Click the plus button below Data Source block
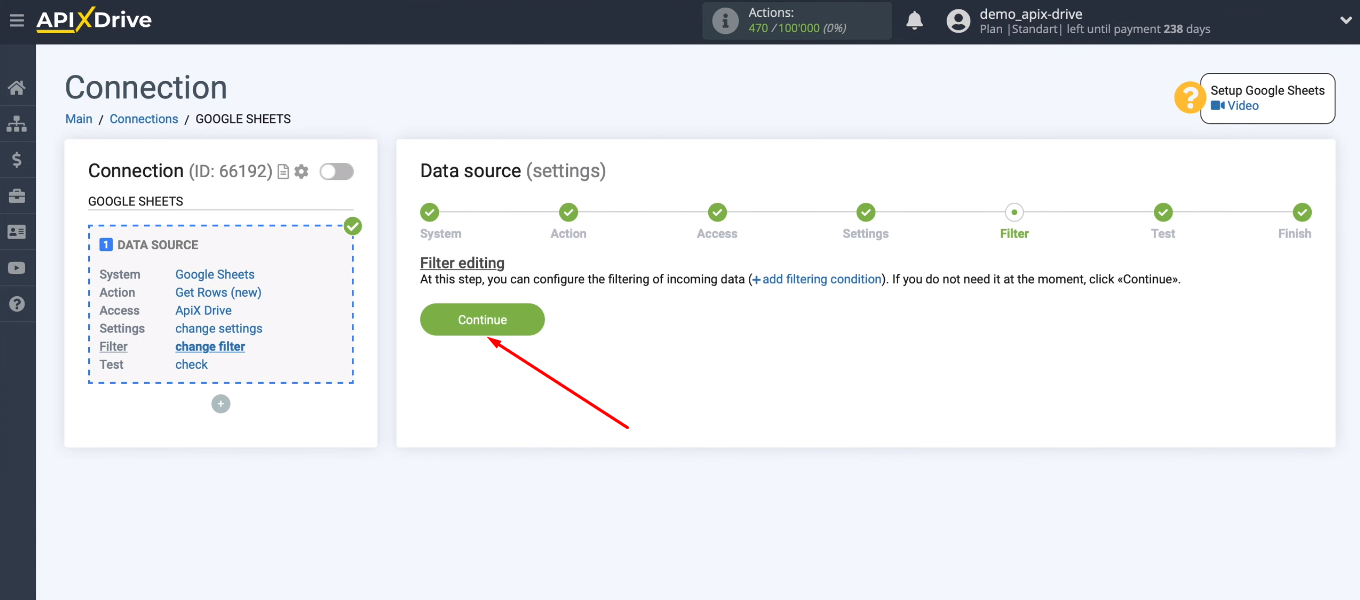The width and height of the screenshot is (1360, 600). click(x=220, y=403)
